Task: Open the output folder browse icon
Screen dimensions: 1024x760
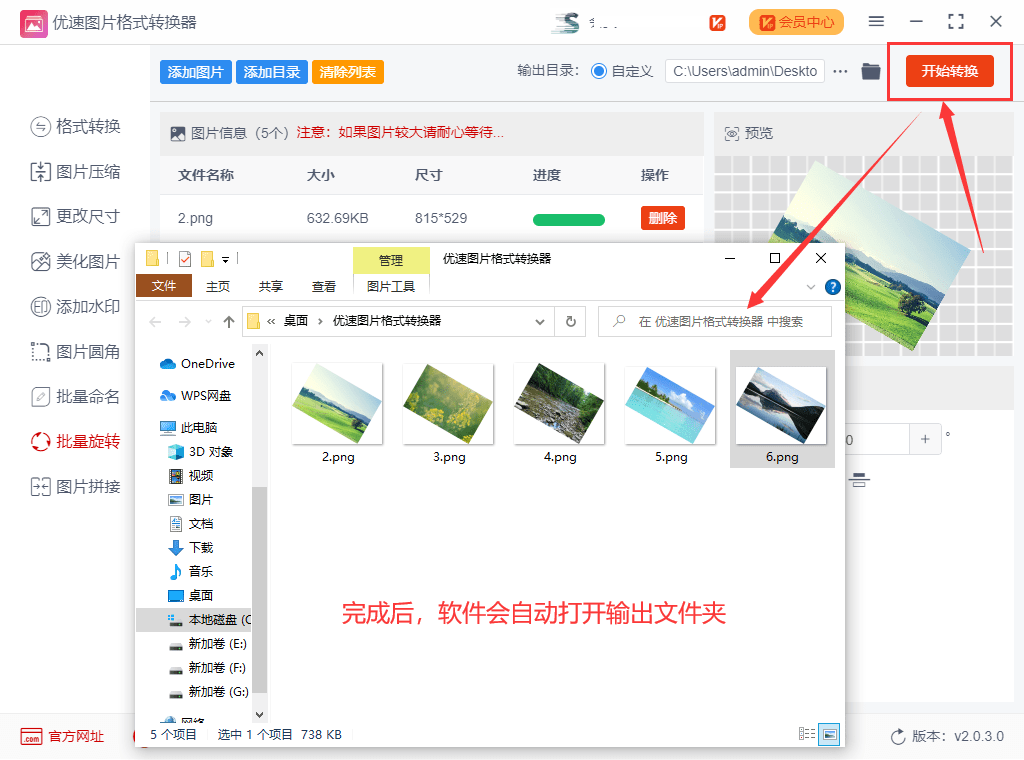Action: [x=871, y=71]
